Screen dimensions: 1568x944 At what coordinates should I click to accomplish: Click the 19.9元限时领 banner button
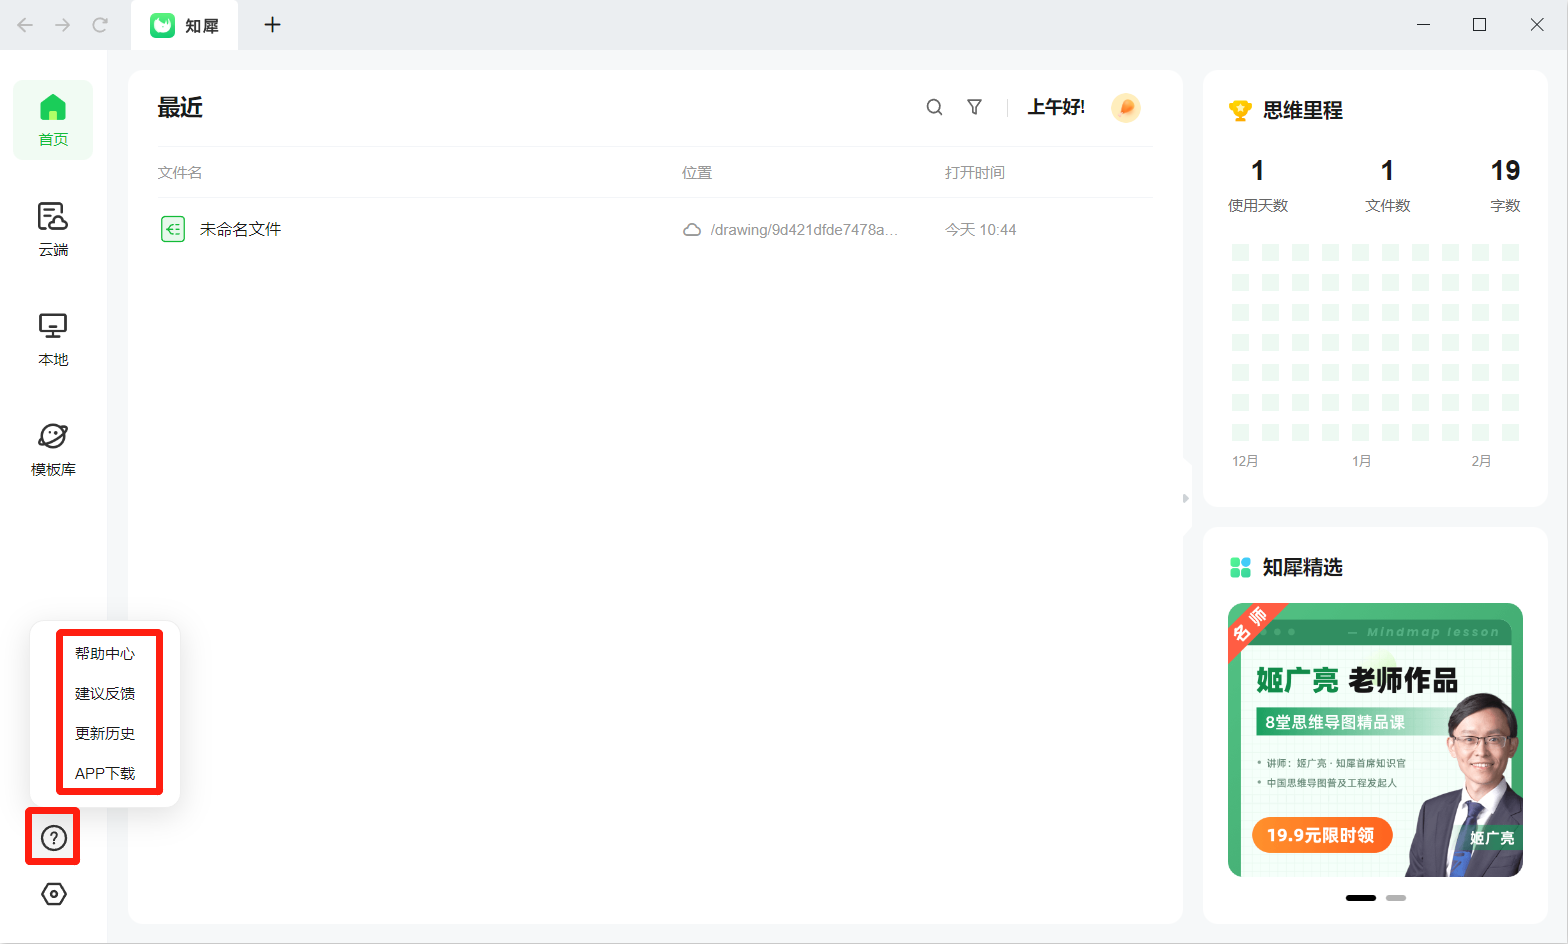pos(1321,835)
